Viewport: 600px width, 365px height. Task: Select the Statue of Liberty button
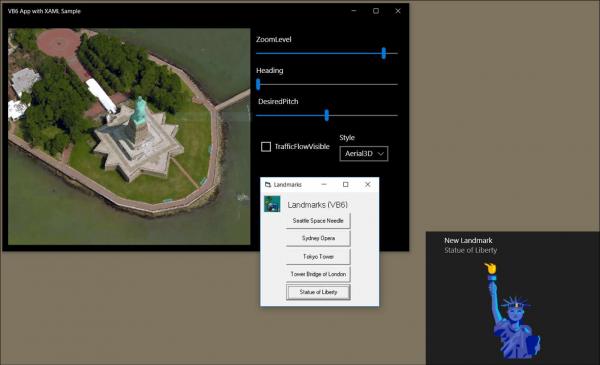318,292
